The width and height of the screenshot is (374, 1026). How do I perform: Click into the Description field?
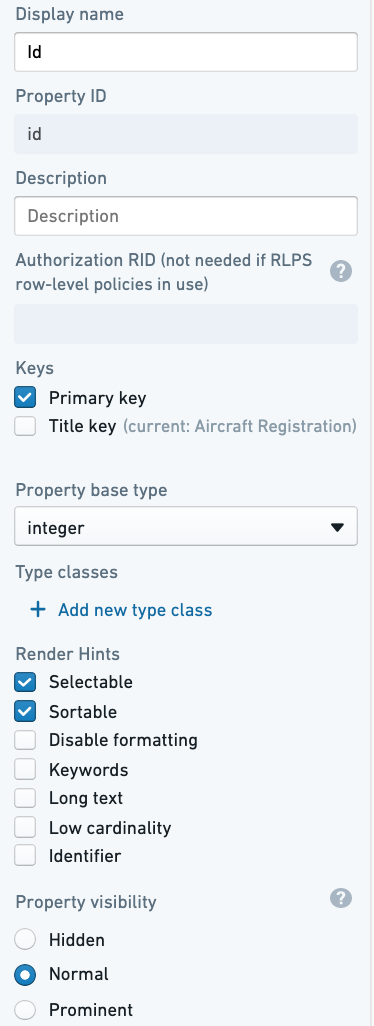click(186, 216)
